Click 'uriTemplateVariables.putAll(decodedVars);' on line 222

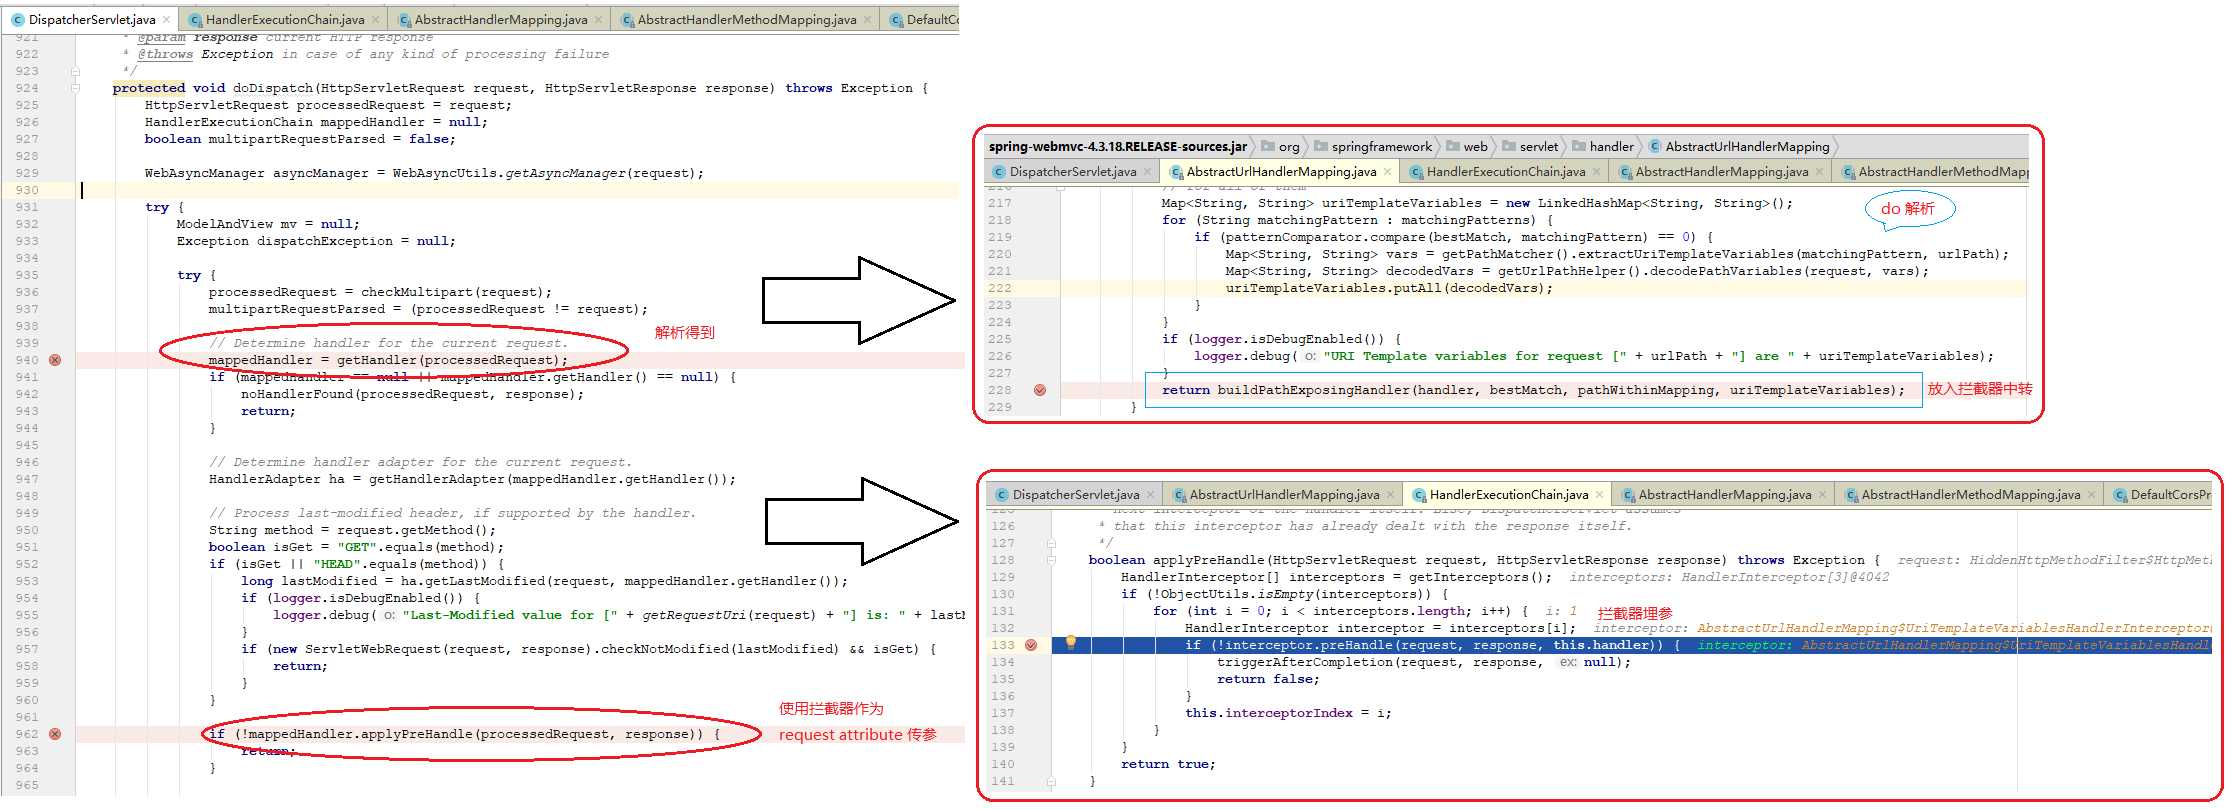pyautogui.click(x=1389, y=288)
